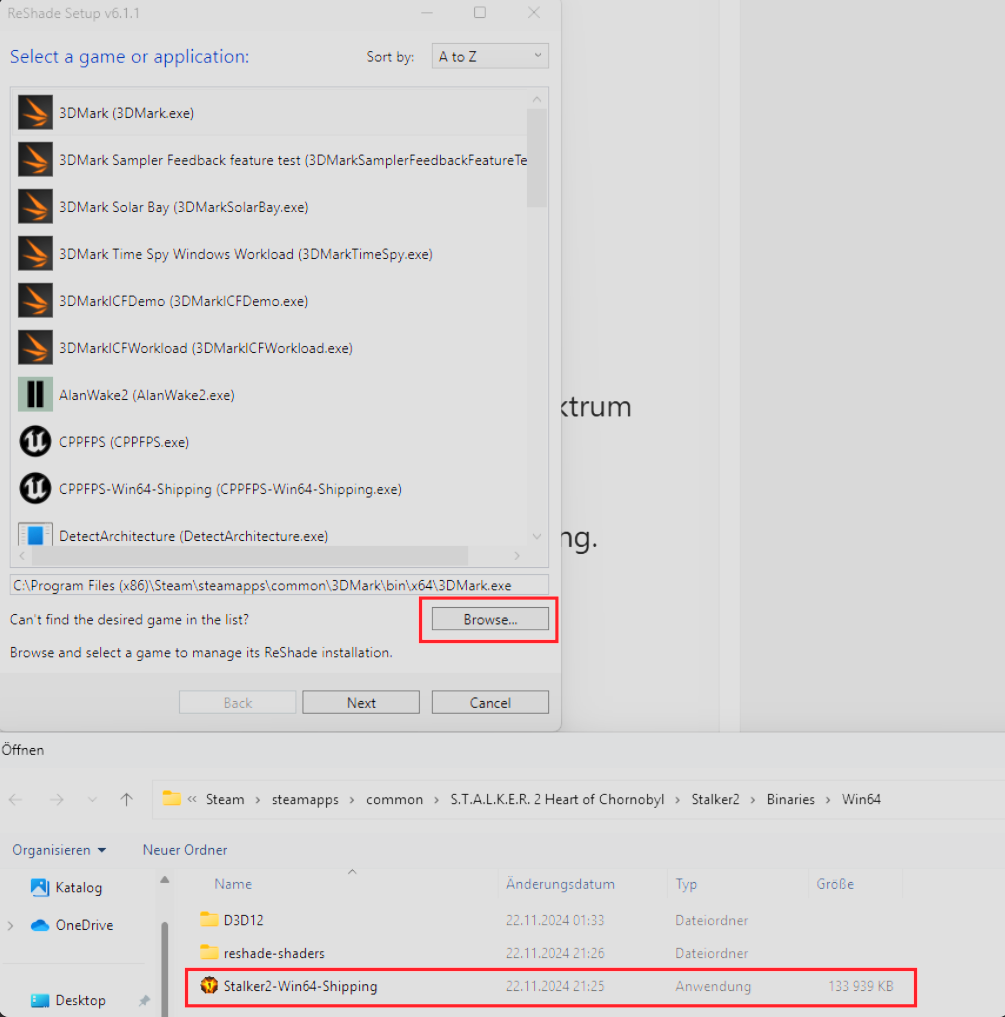Click the 3DMark Solar Bay app icon
Image resolution: width=1005 pixels, height=1017 pixels.
tap(35, 207)
